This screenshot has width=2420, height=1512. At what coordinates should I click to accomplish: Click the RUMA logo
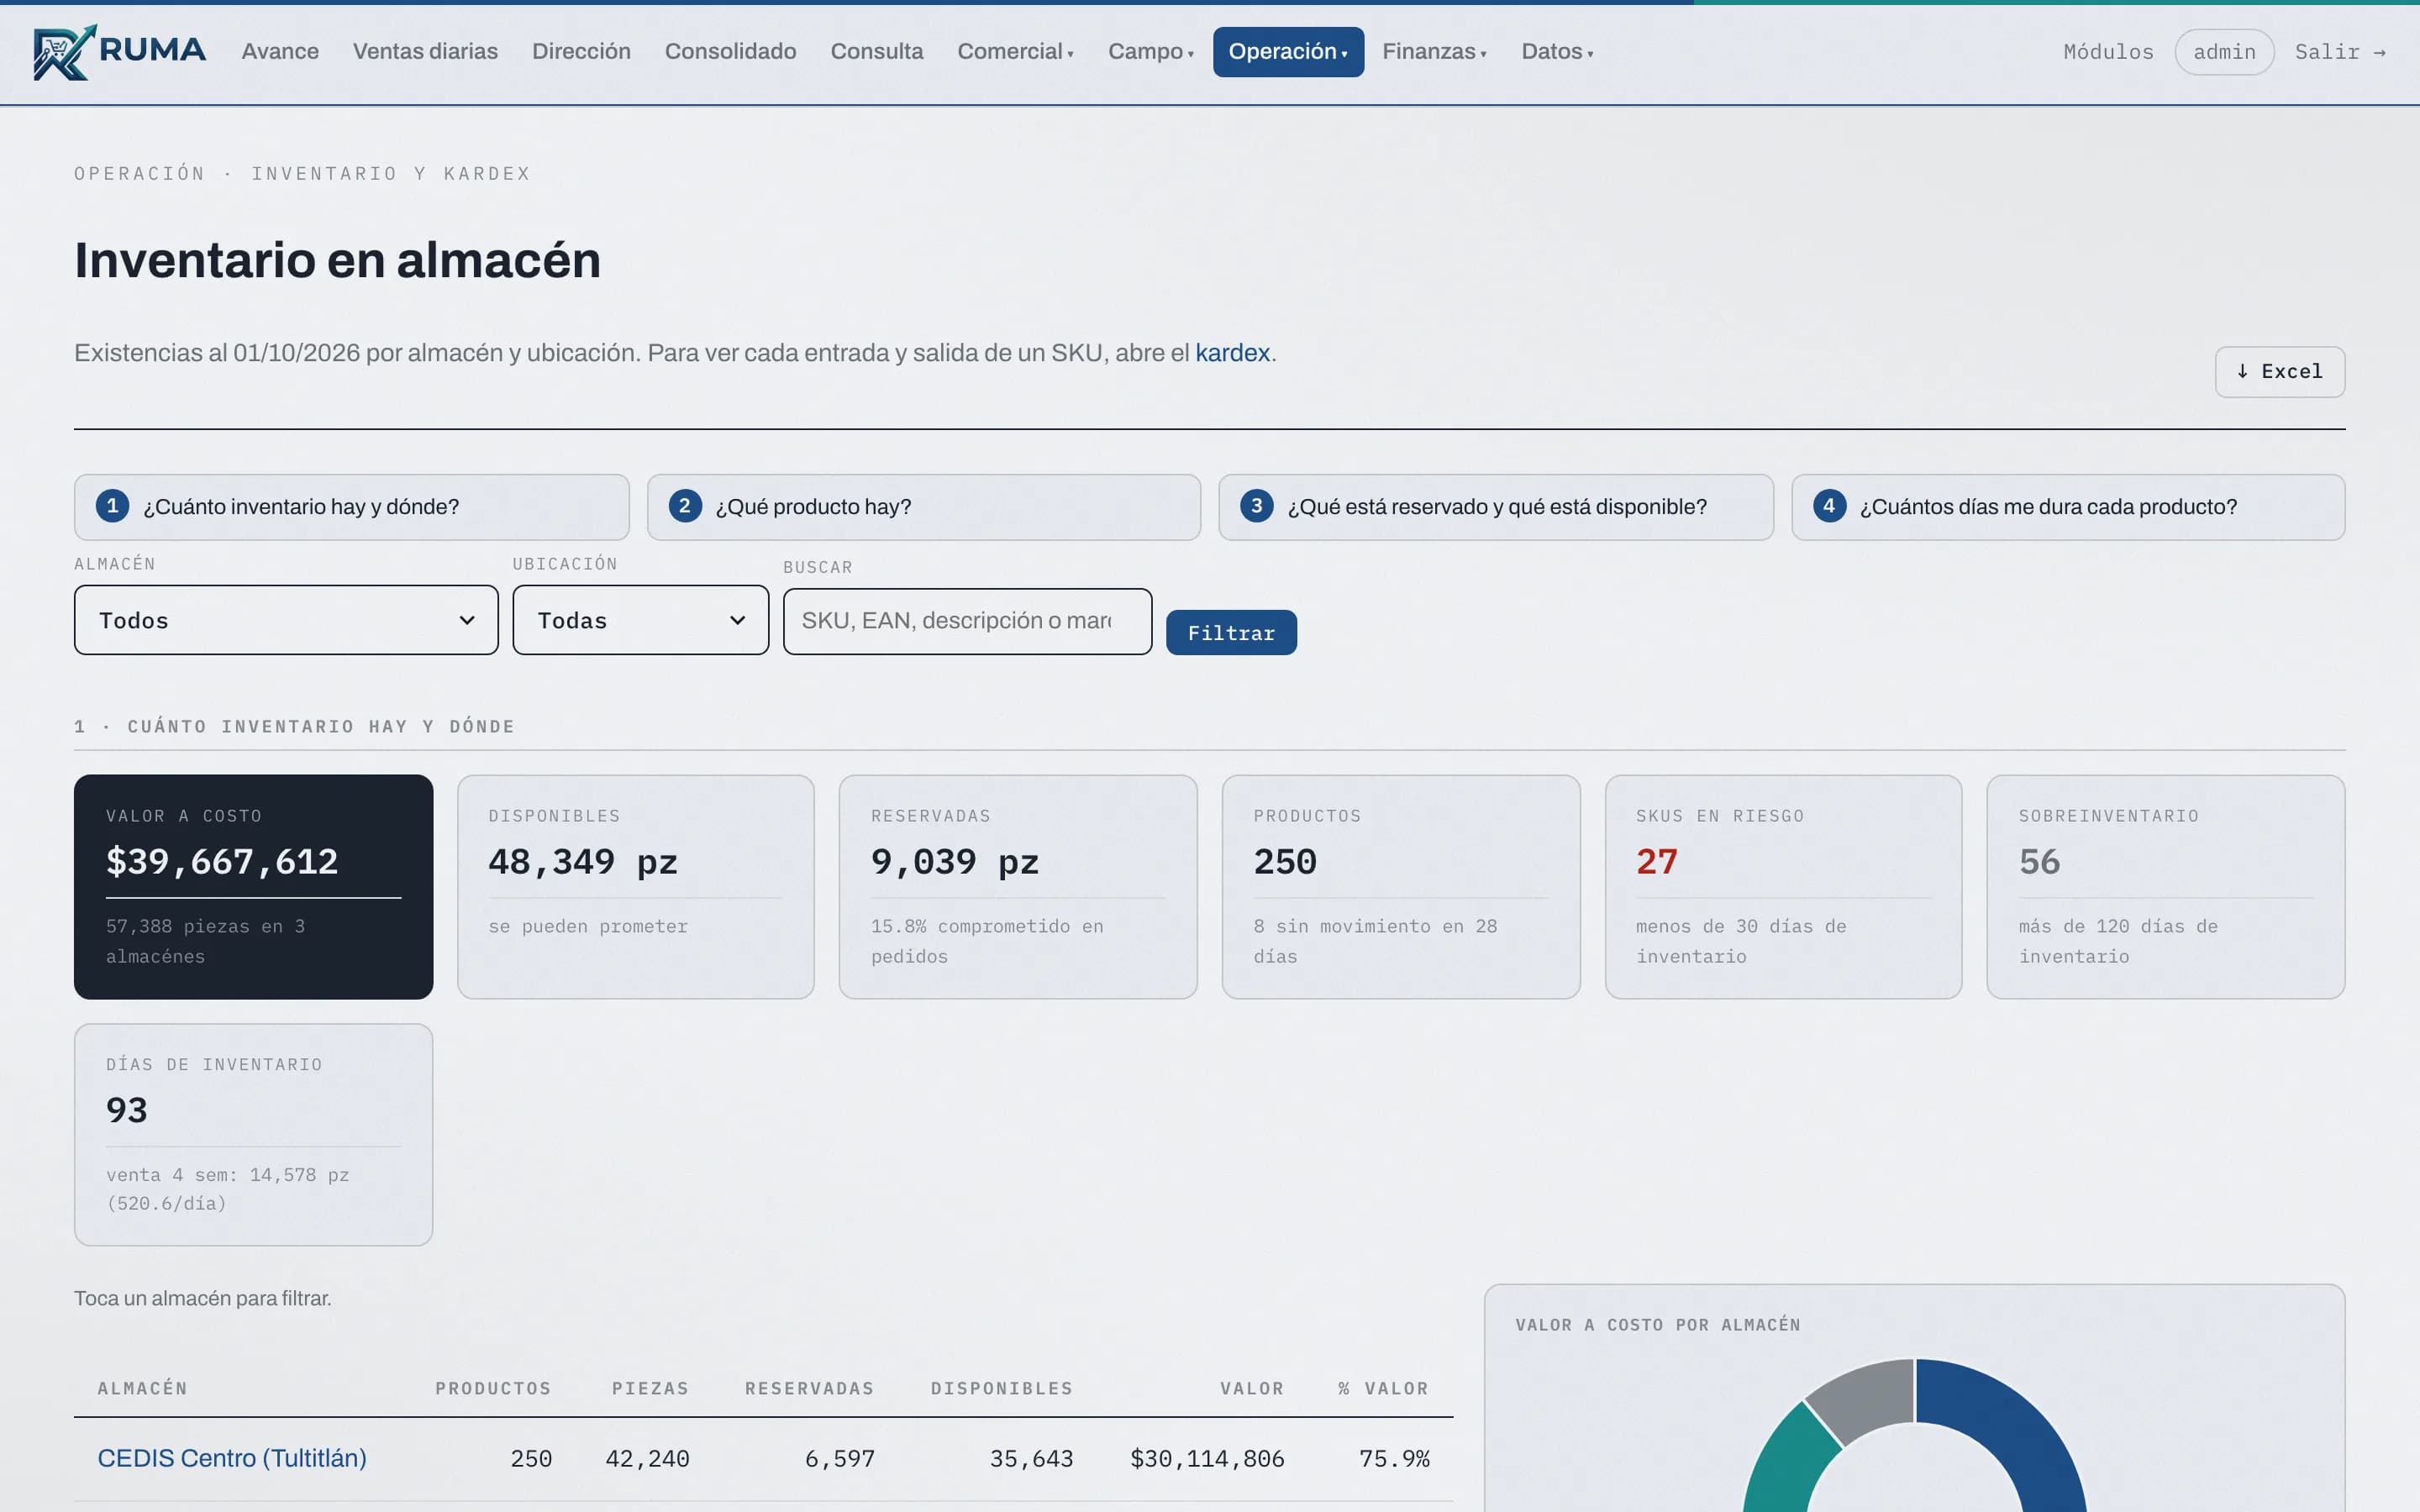pyautogui.click(x=119, y=52)
